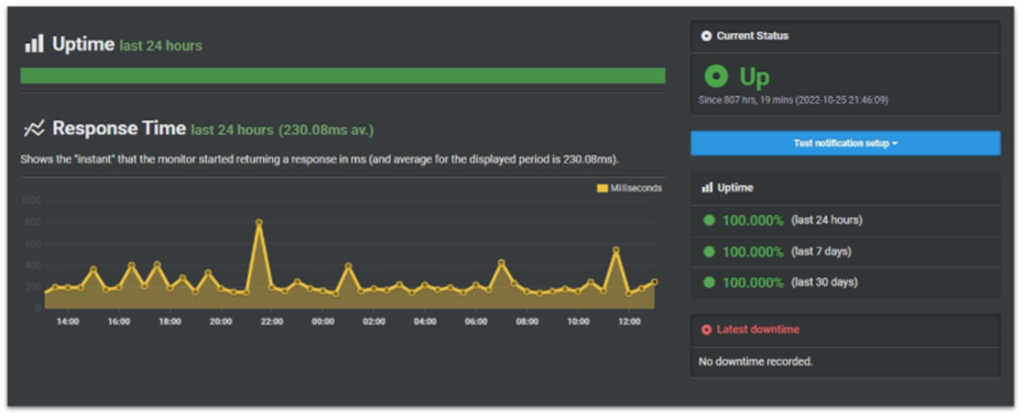1024x417 pixels.
Task: Click the large green Up status icon
Action: pos(715,76)
